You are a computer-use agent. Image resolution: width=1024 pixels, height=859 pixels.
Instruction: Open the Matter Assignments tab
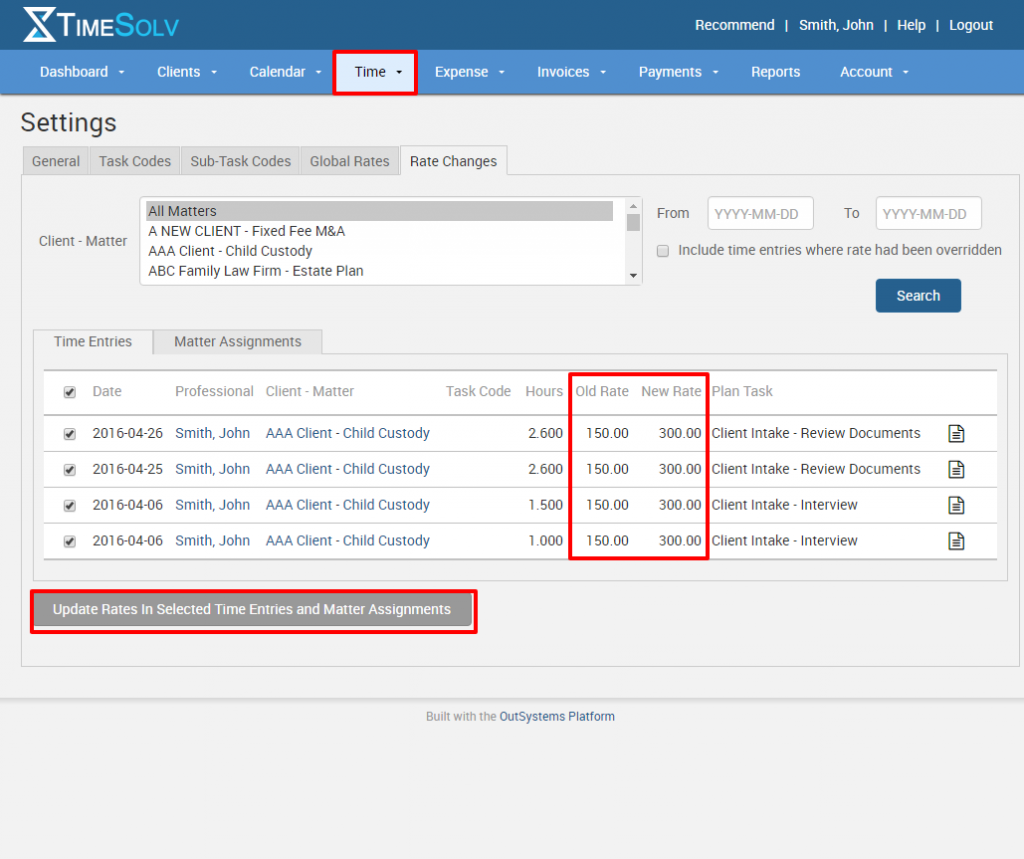(237, 342)
